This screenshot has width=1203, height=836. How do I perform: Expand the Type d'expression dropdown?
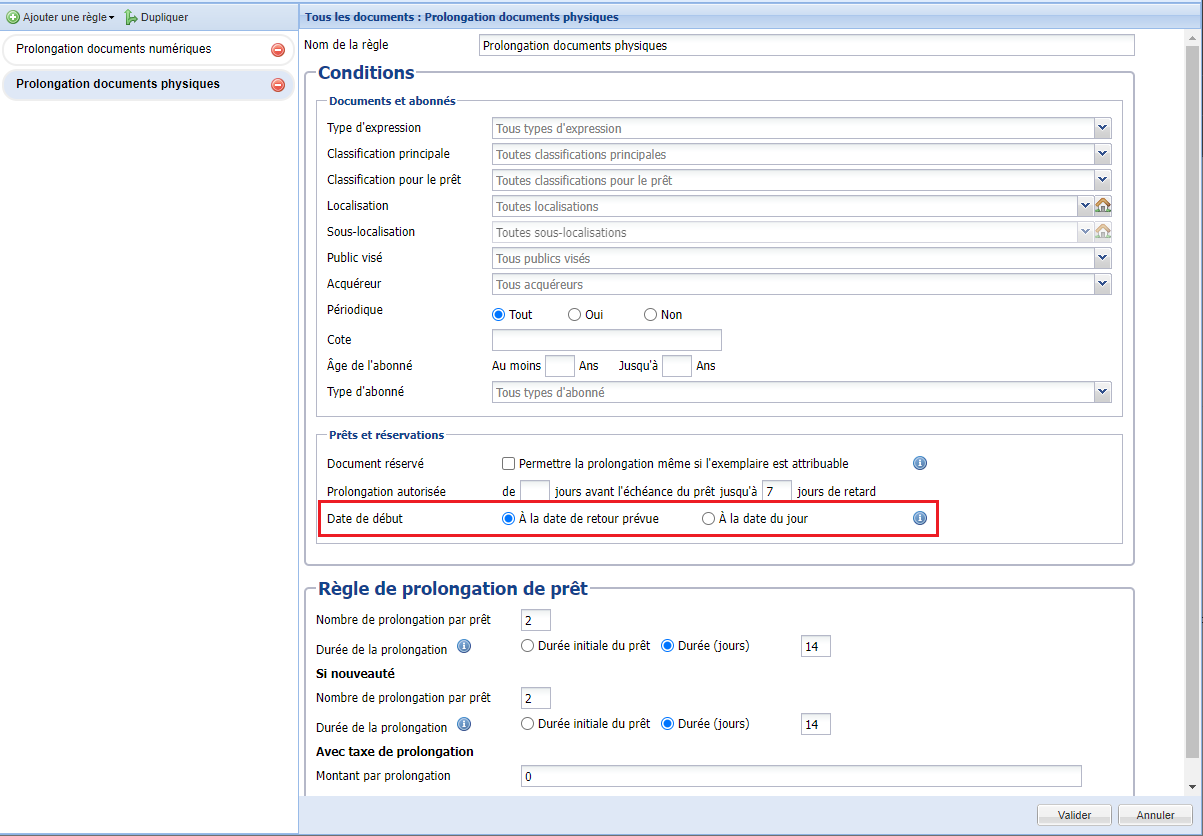pos(1102,128)
